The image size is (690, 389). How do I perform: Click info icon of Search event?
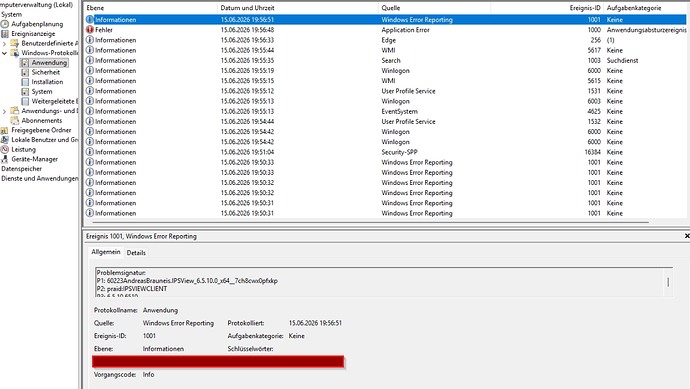click(90, 60)
